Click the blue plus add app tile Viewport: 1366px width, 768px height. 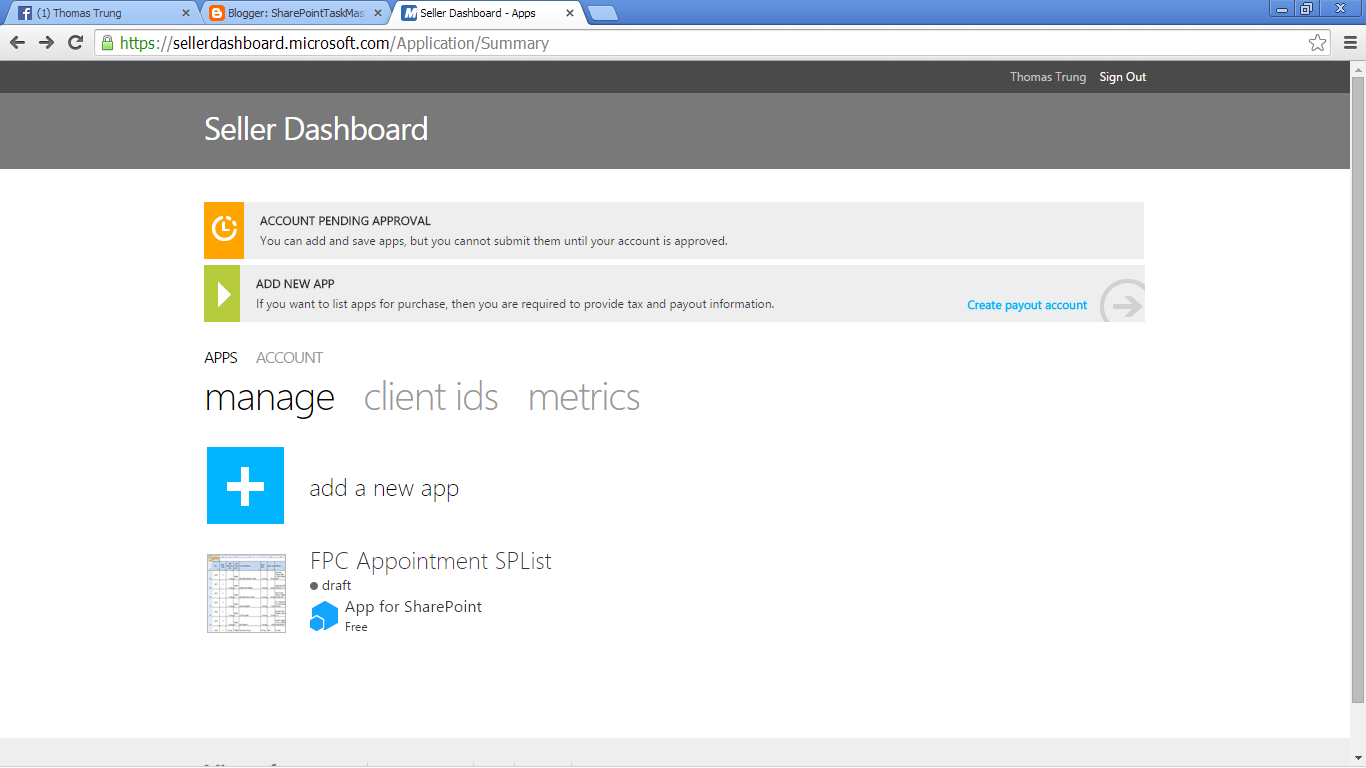(x=245, y=485)
